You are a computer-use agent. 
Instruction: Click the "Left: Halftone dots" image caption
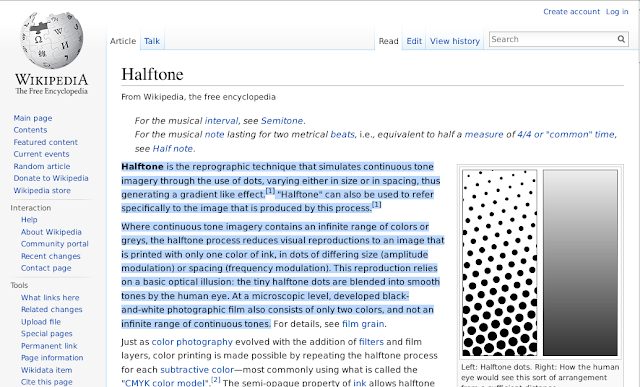[540, 376]
